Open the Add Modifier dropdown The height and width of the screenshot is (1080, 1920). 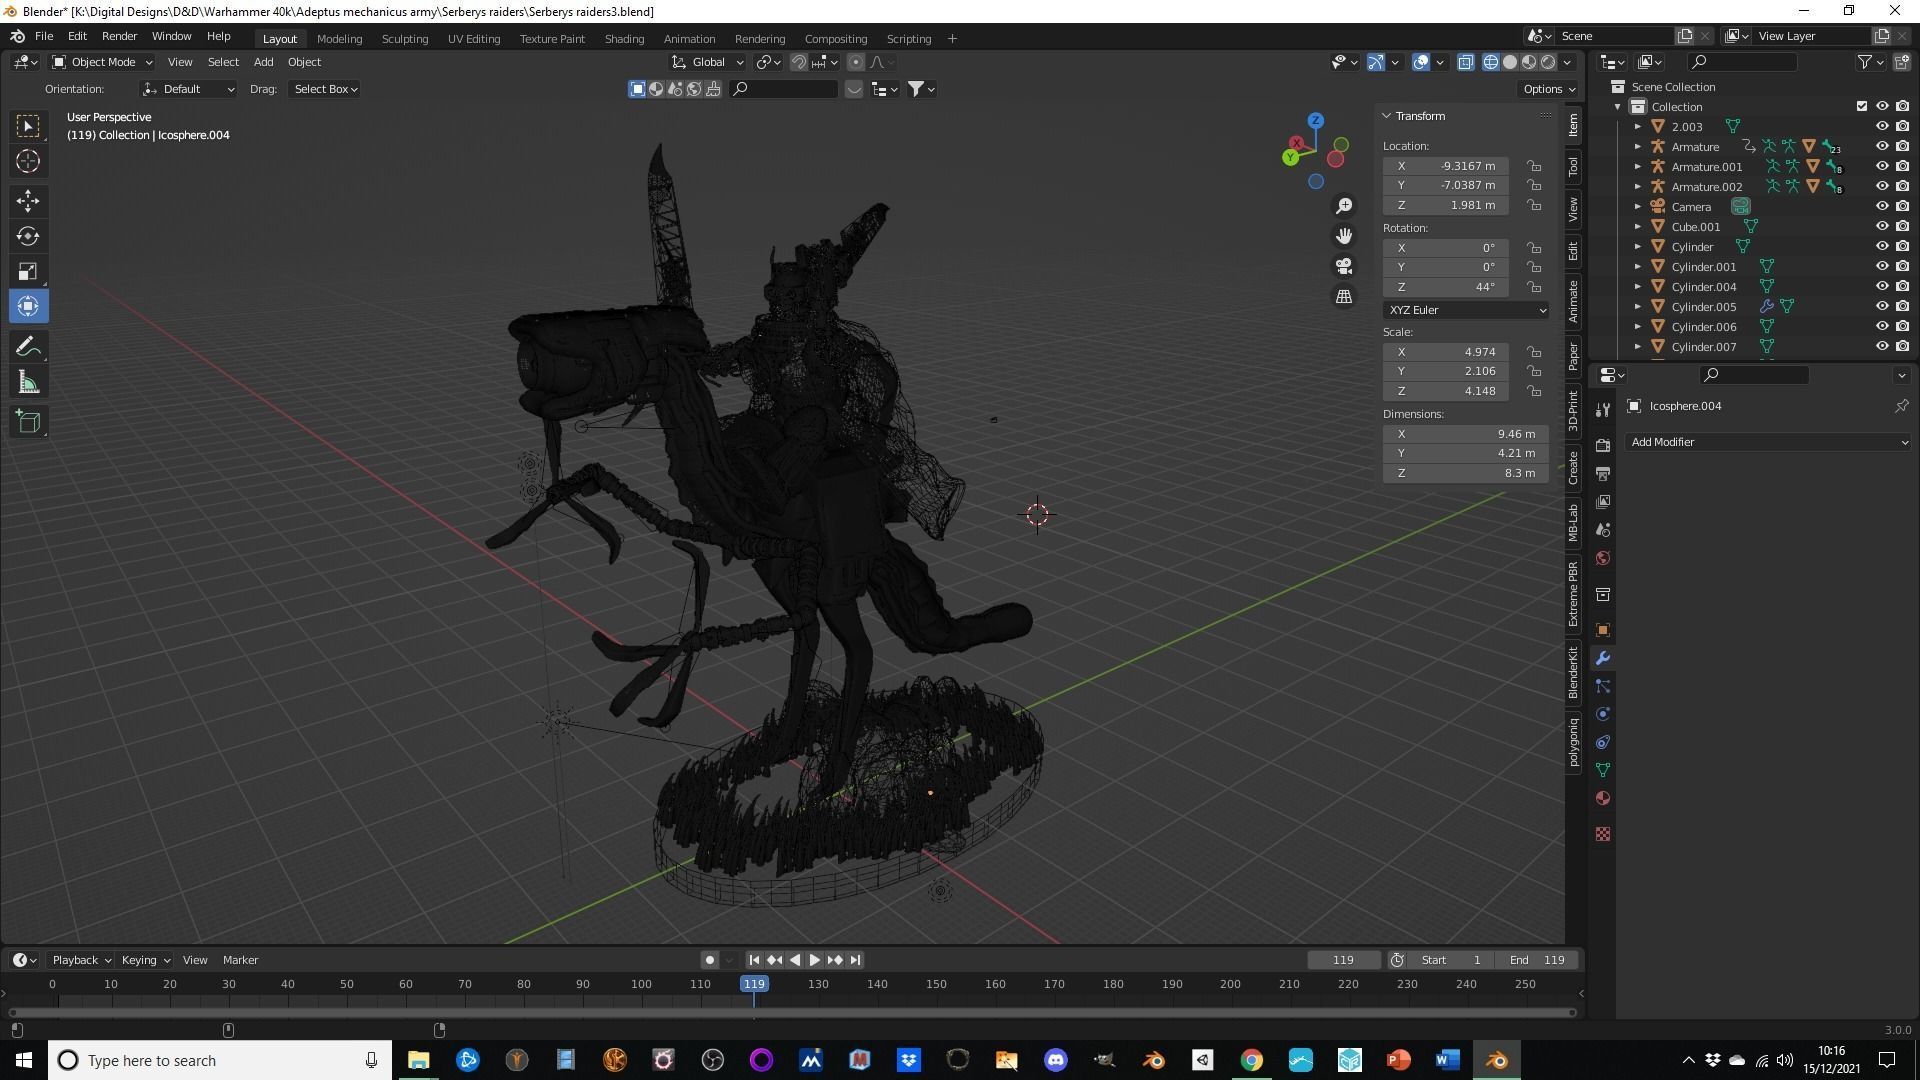click(x=1768, y=442)
